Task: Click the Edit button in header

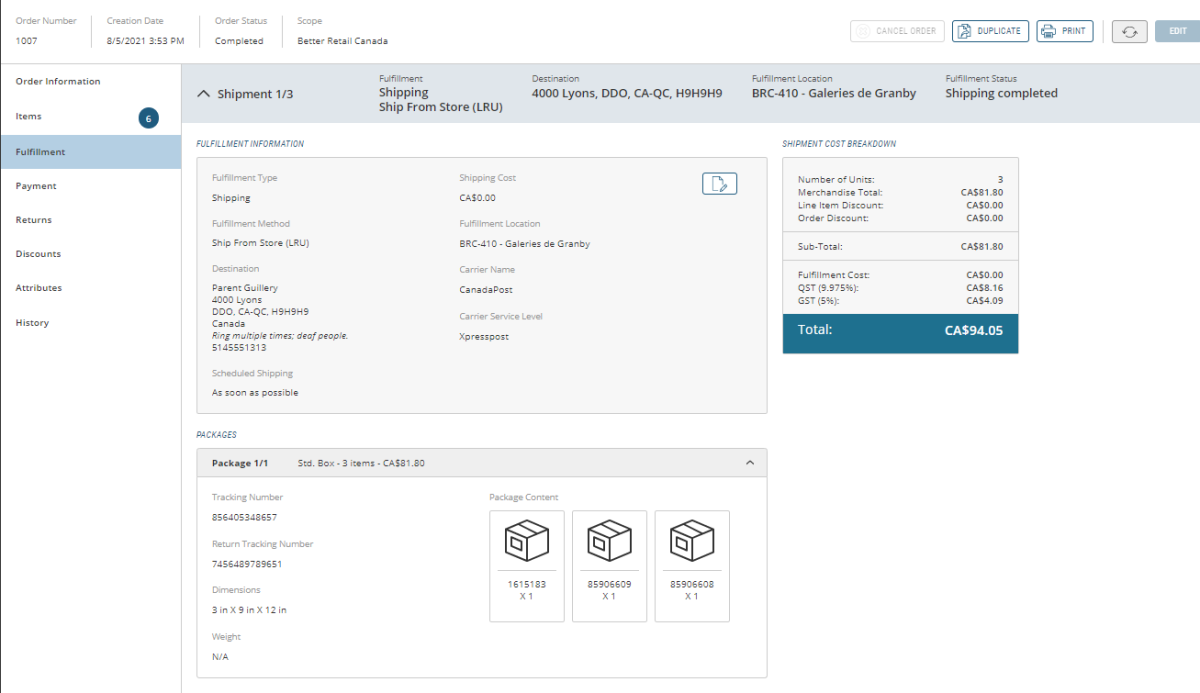Action: click(x=1177, y=31)
